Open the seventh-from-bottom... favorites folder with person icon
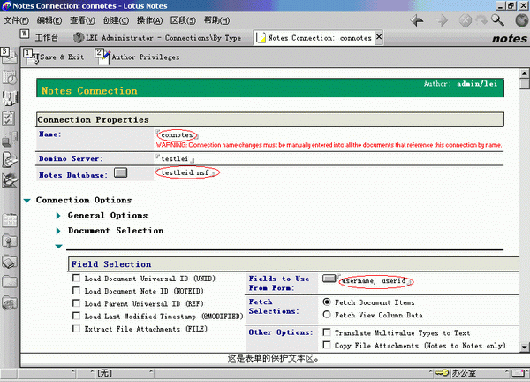530x382 pixels. click(x=9, y=241)
